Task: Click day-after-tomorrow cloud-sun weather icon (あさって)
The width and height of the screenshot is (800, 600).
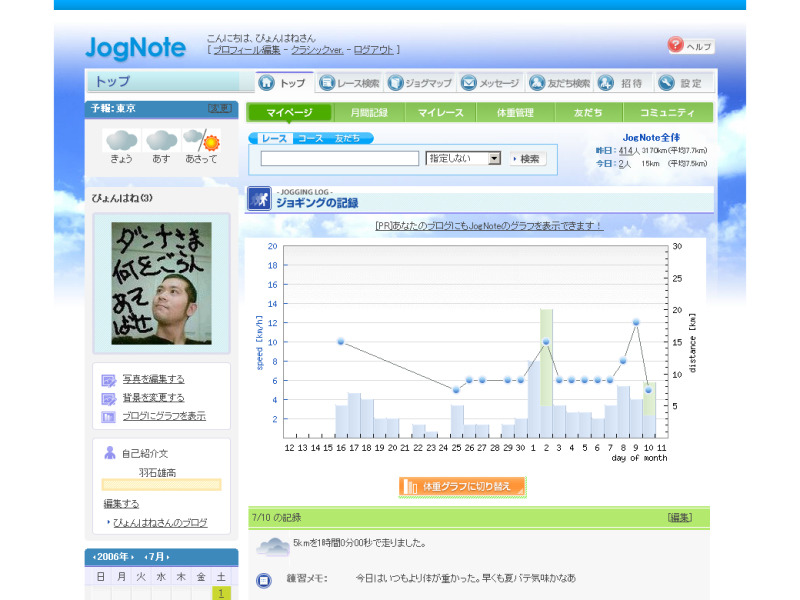Action: pos(202,140)
